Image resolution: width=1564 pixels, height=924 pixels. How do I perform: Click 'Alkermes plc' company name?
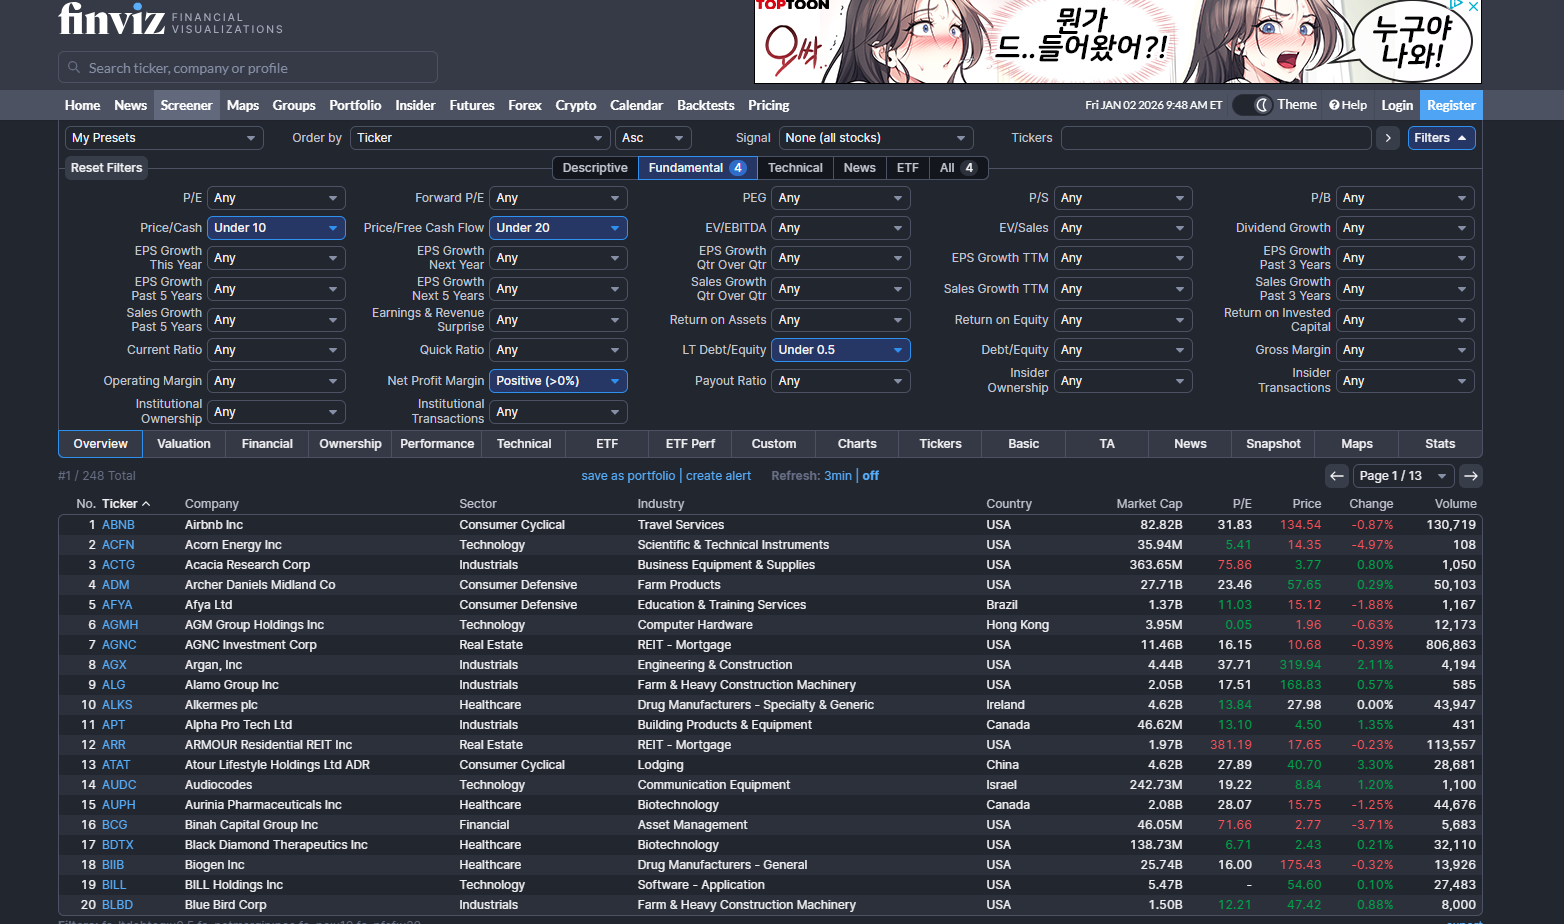tap(221, 705)
